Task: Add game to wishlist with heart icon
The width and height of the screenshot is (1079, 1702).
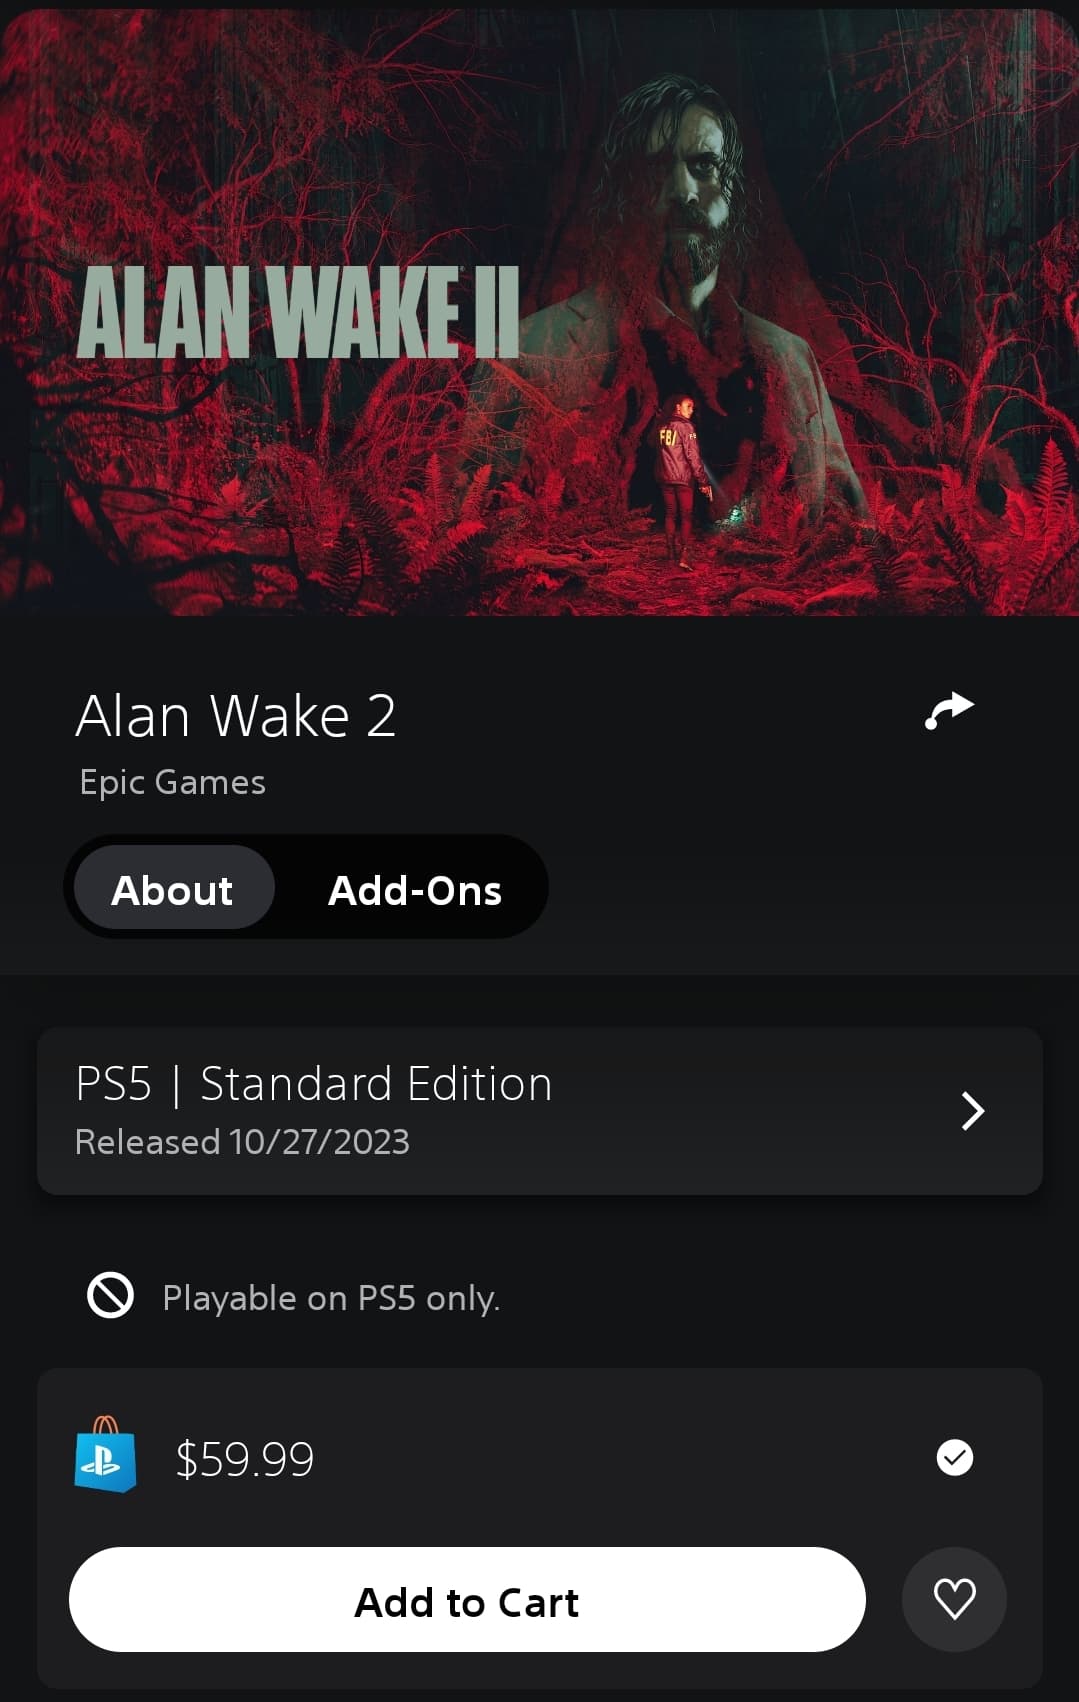Action: pyautogui.click(x=954, y=1599)
